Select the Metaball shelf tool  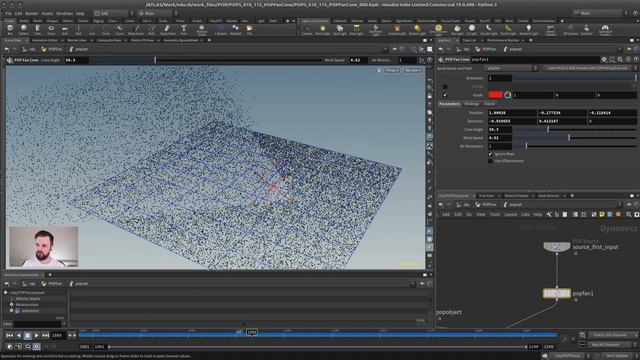(236, 29)
